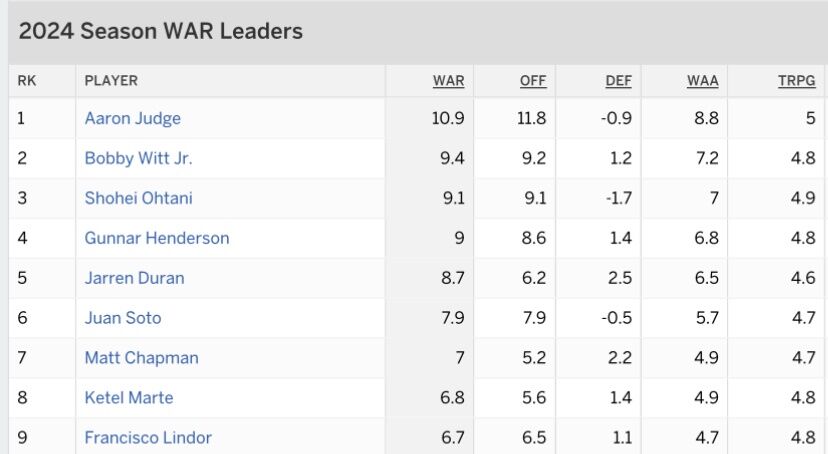The width and height of the screenshot is (828, 454).
Task: Click Shohei Ohtani's name
Action: pyautogui.click(x=138, y=198)
